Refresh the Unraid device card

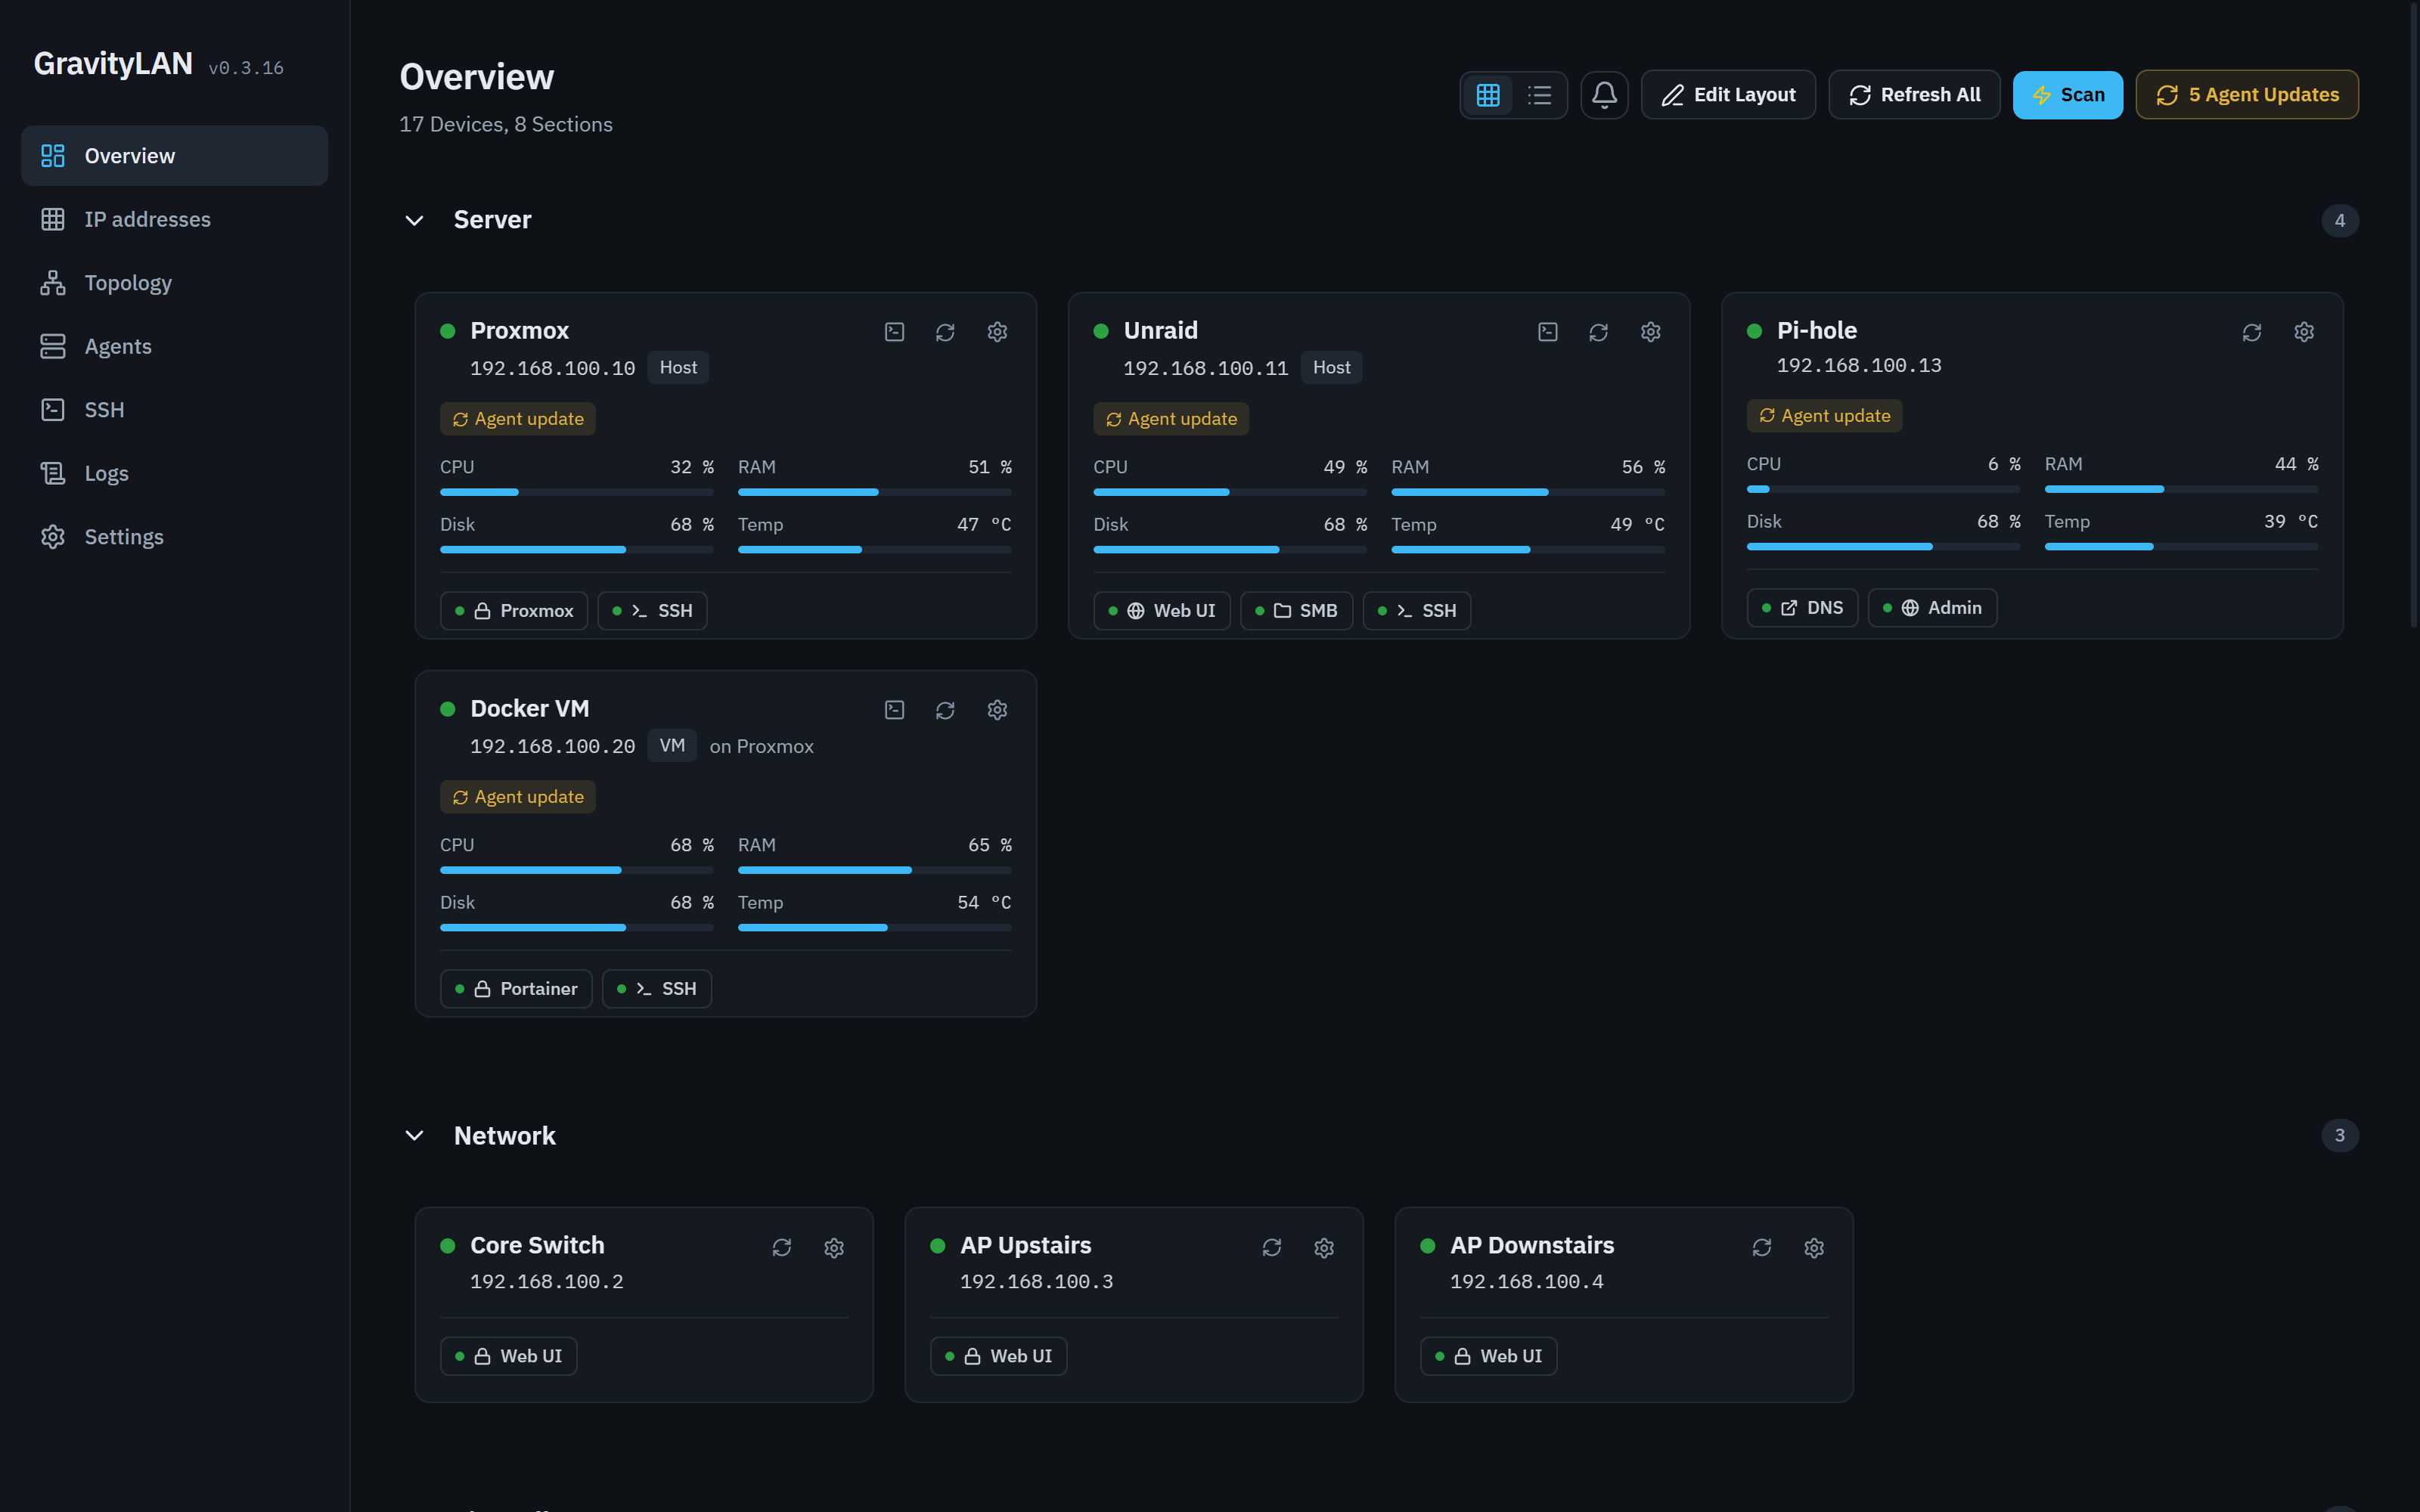tap(1598, 332)
